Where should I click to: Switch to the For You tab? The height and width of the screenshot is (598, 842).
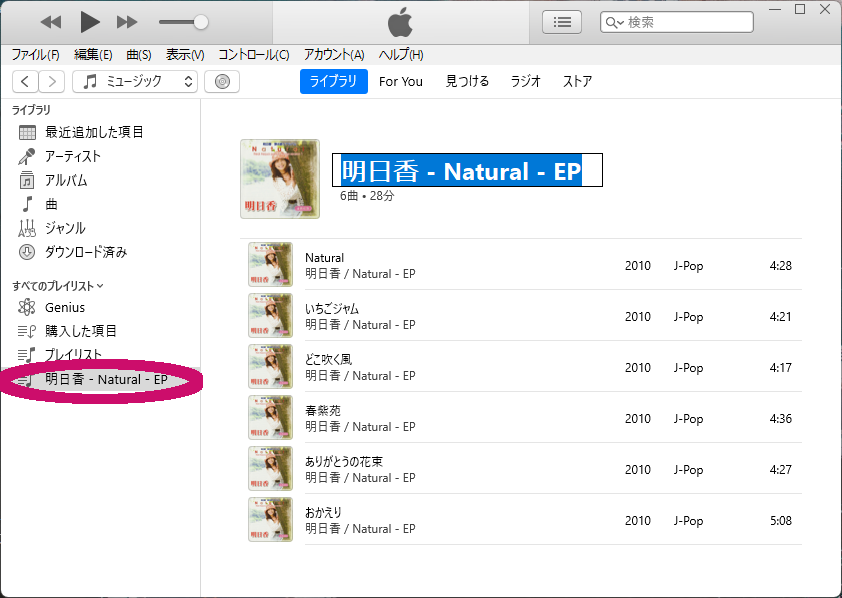(401, 82)
